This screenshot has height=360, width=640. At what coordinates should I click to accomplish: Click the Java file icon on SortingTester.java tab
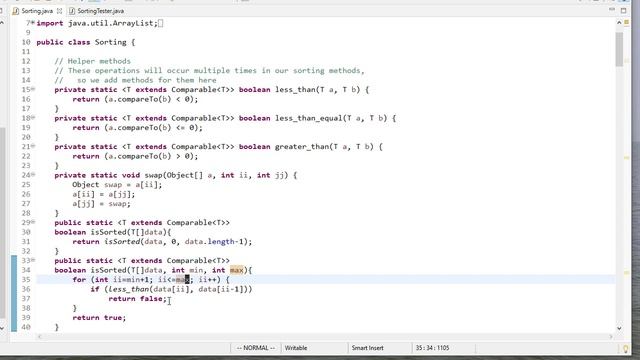point(72,11)
